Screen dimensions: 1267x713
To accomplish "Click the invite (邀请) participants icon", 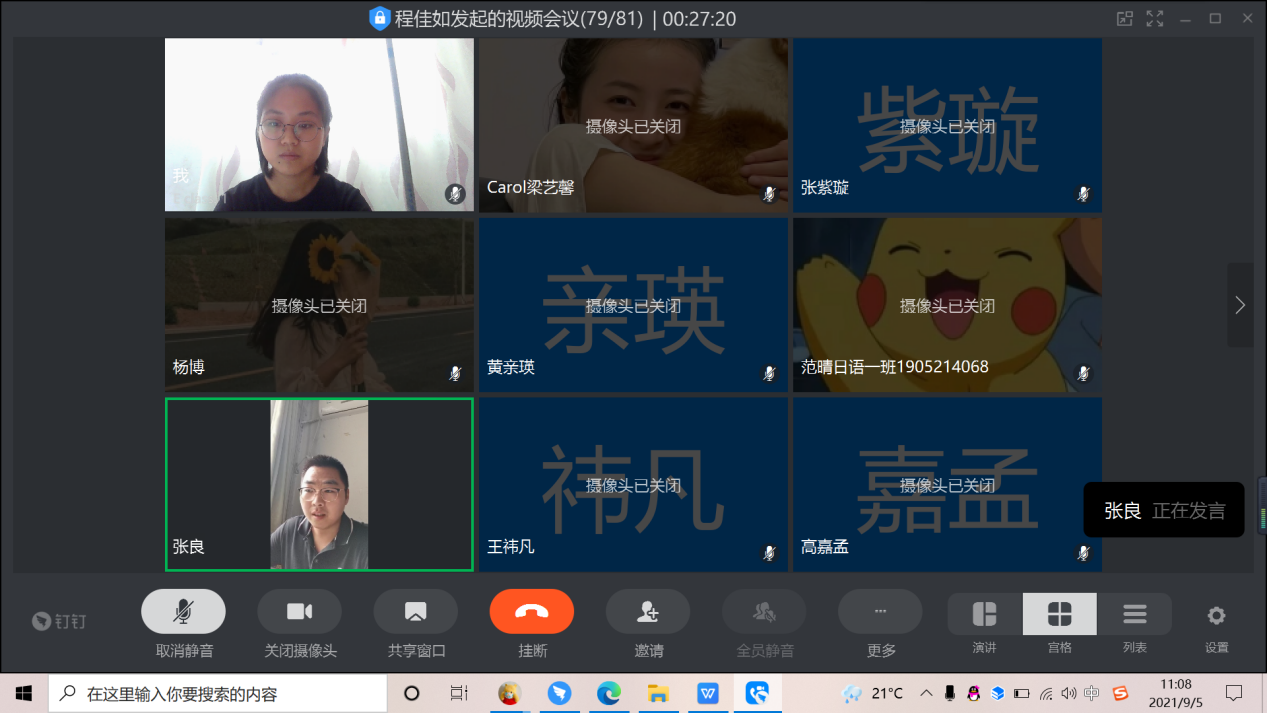I will (x=647, y=612).
